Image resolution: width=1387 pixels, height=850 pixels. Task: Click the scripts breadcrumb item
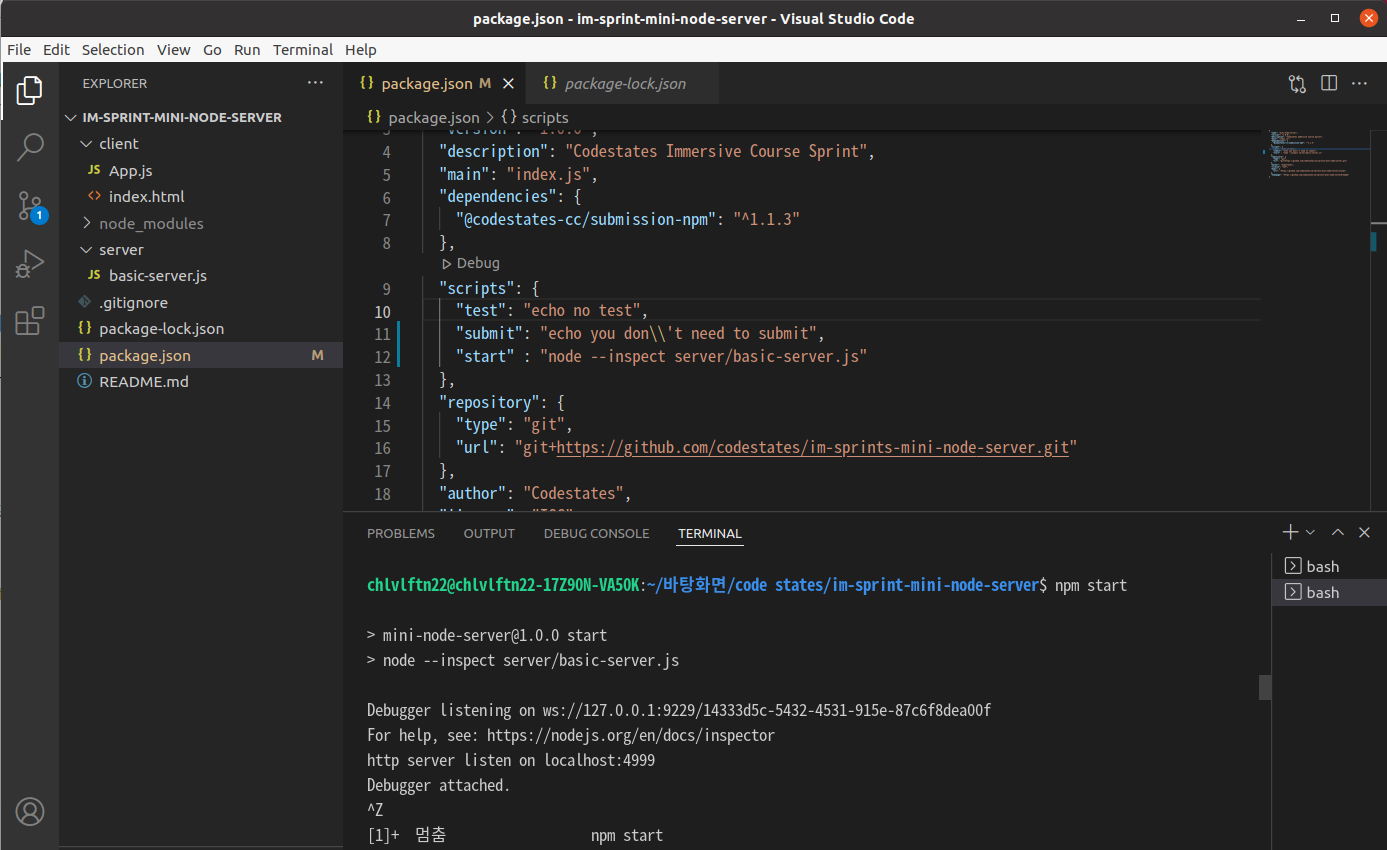click(x=535, y=117)
